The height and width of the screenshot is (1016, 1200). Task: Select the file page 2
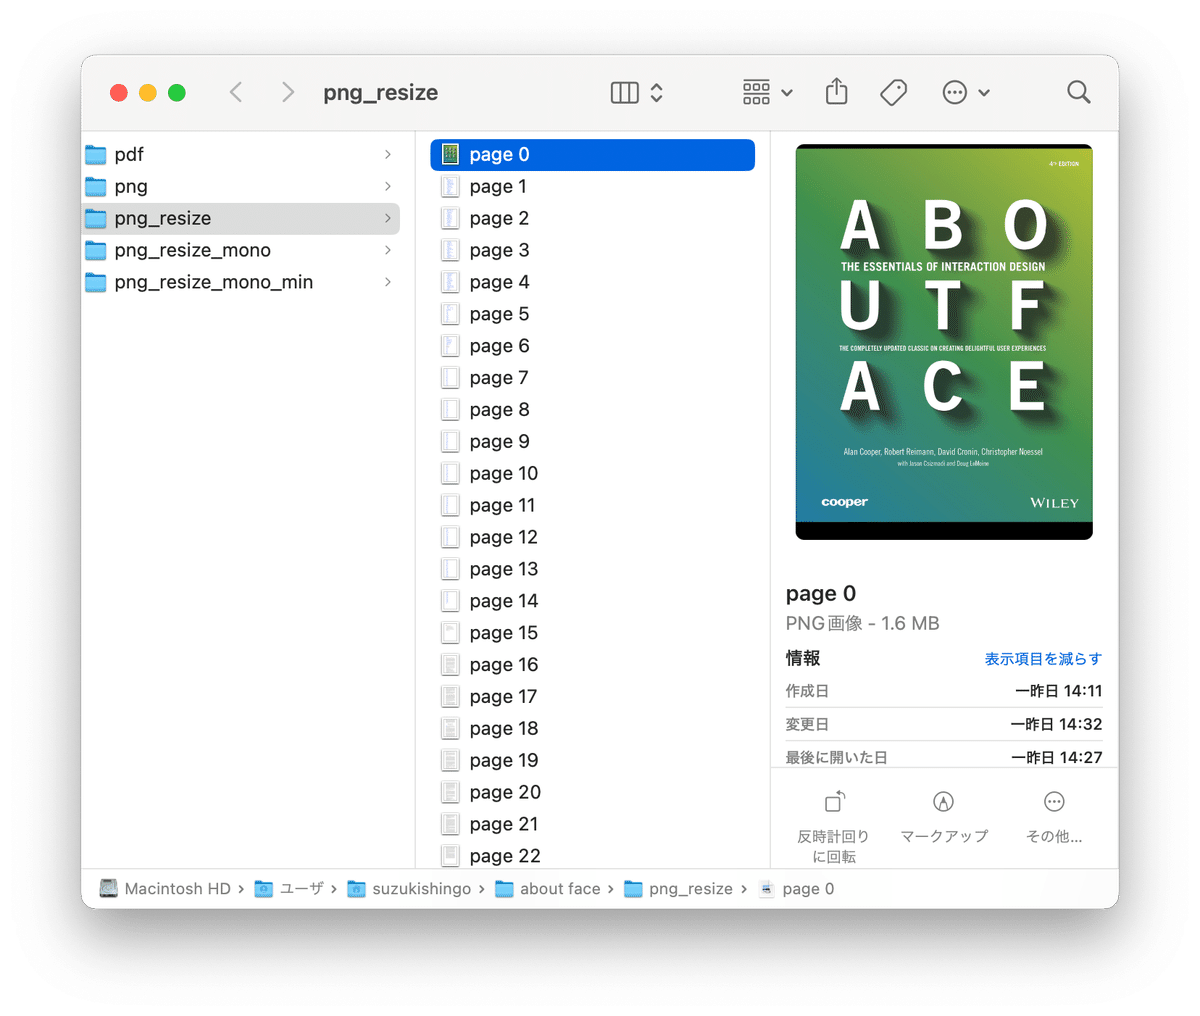point(592,218)
